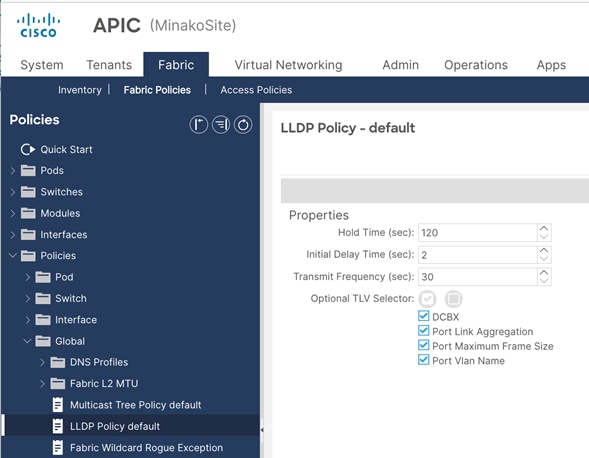Select all optional TLVs with check icon
Image resolution: width=589 pixels, height=458 pixels.
point(427,299)
